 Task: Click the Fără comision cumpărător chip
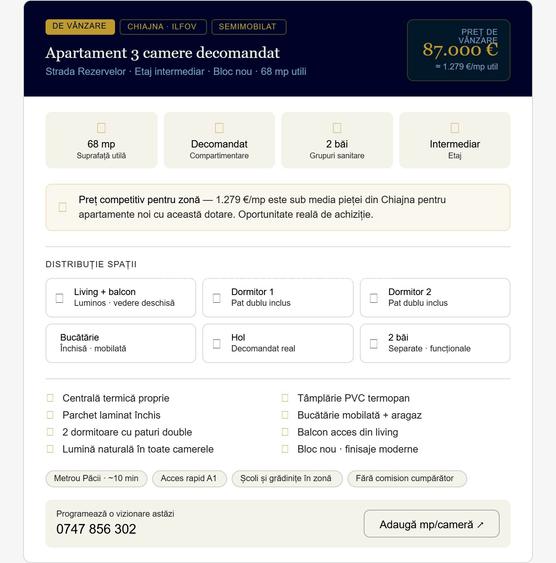point(407,478)
